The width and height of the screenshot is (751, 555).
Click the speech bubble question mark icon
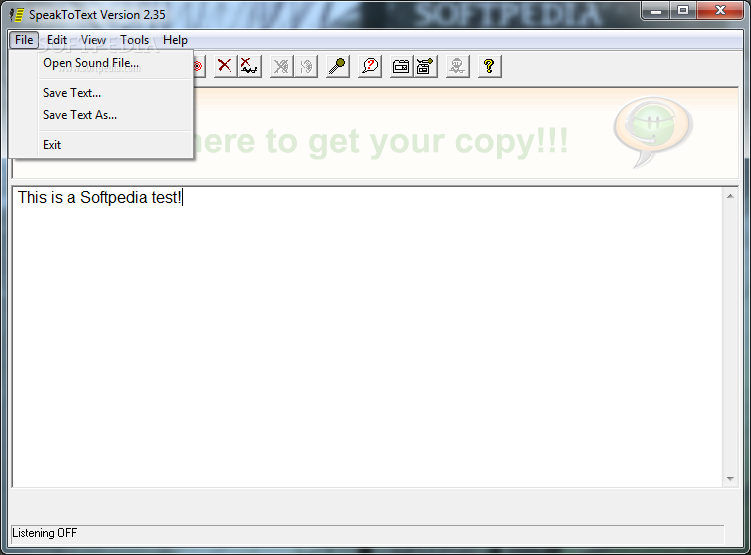click(370, 66)
